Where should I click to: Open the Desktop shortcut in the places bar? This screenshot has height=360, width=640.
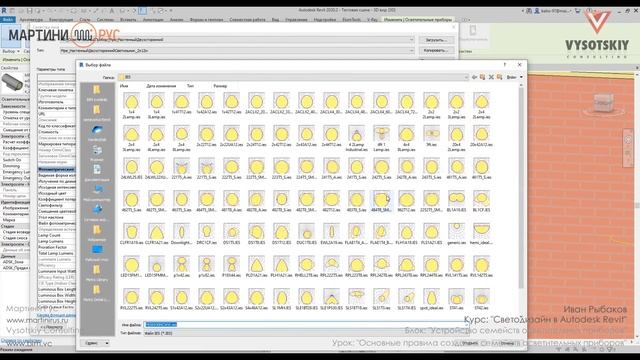(97, 253)
